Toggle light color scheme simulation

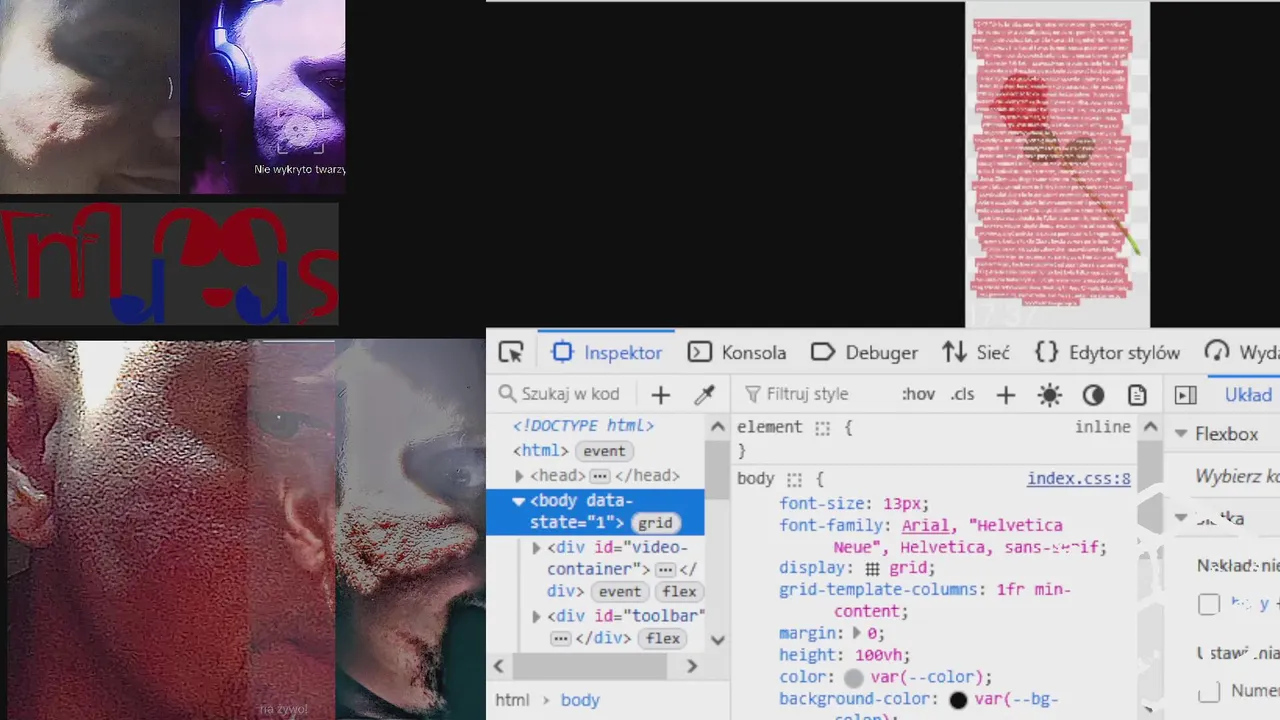(x=1049, y=395)
